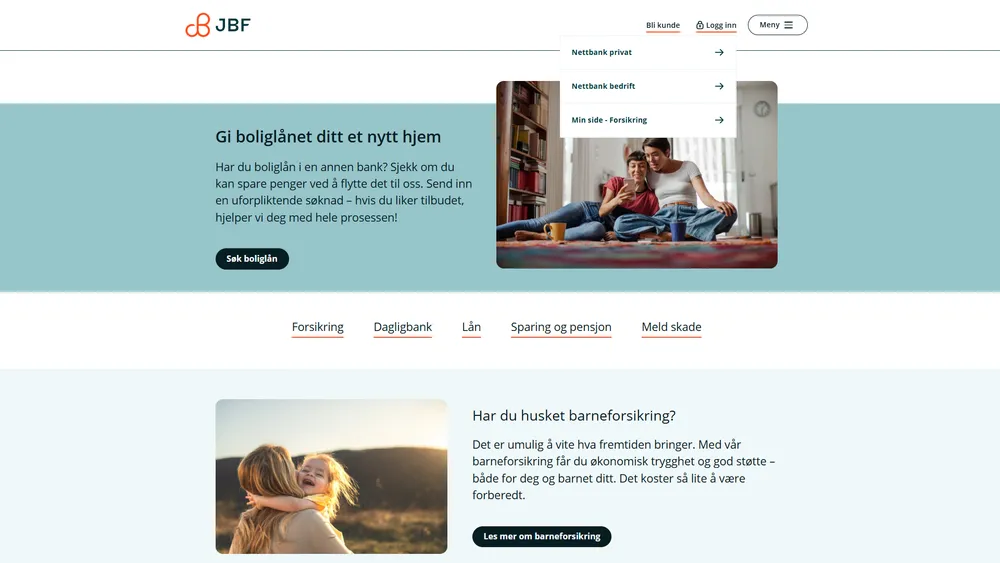Select Nettbank bedrift menu entry
Screen dimensions: 1000x563
[648, 86]
